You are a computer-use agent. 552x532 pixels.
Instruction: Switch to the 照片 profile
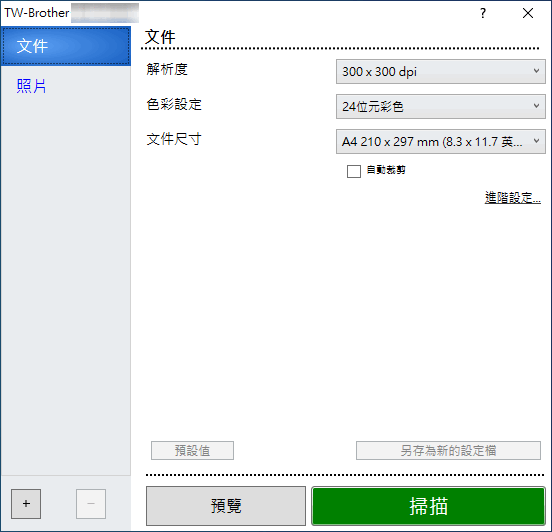click(x=31, y=86)
